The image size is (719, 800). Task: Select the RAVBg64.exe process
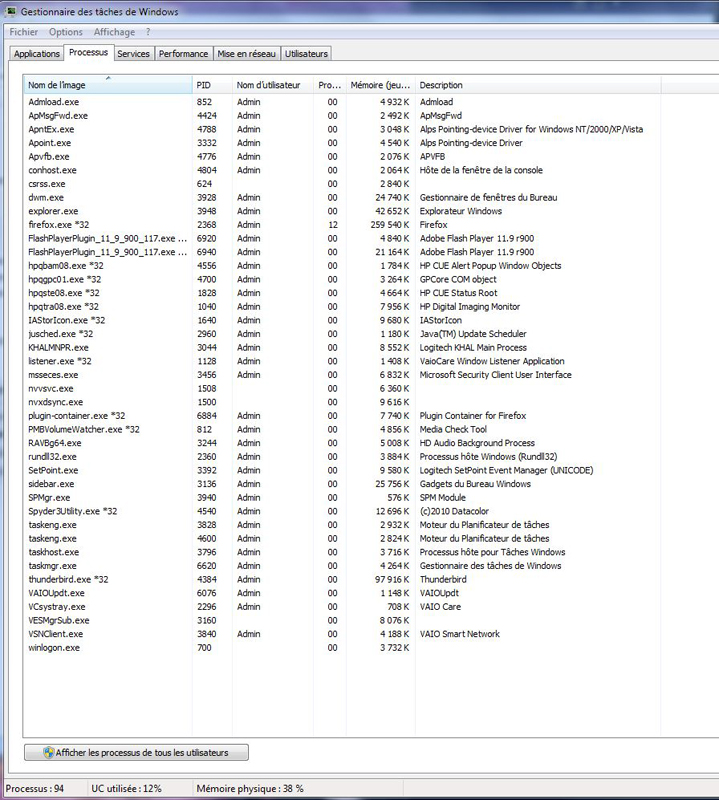click(x=344, y=443)
